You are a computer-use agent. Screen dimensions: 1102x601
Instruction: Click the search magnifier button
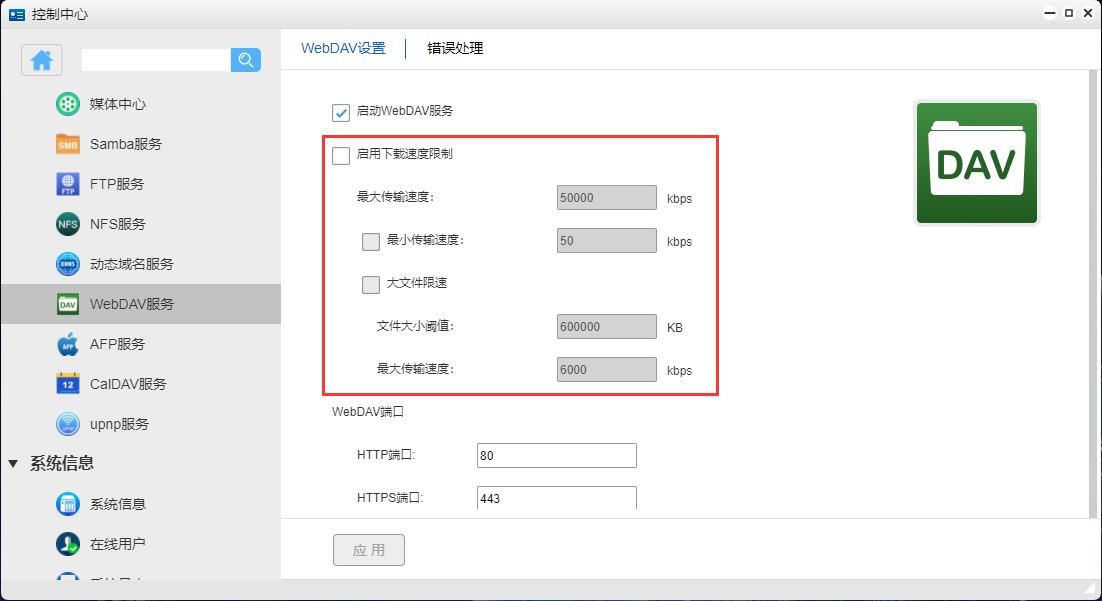[x=246, y=60]
